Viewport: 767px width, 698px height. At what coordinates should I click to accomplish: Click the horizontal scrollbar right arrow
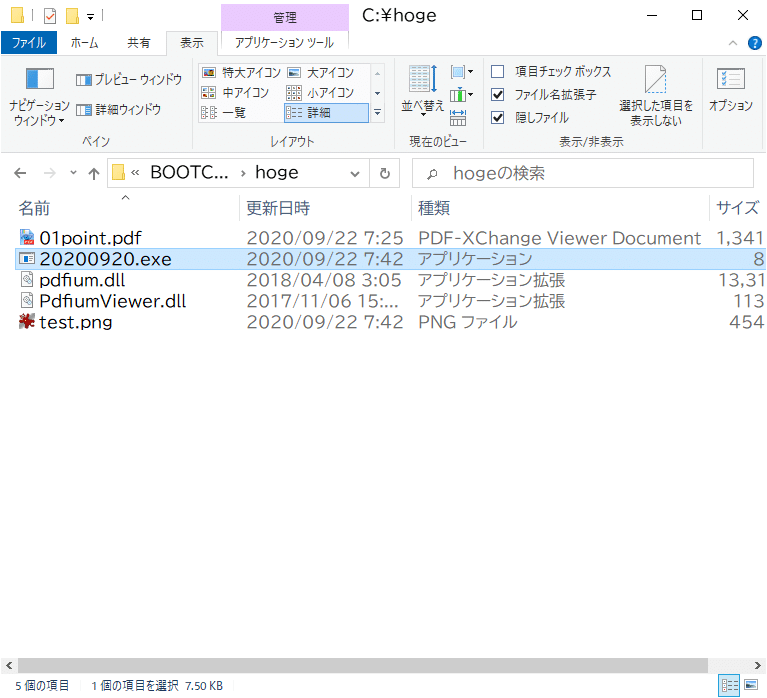(757, 665)
